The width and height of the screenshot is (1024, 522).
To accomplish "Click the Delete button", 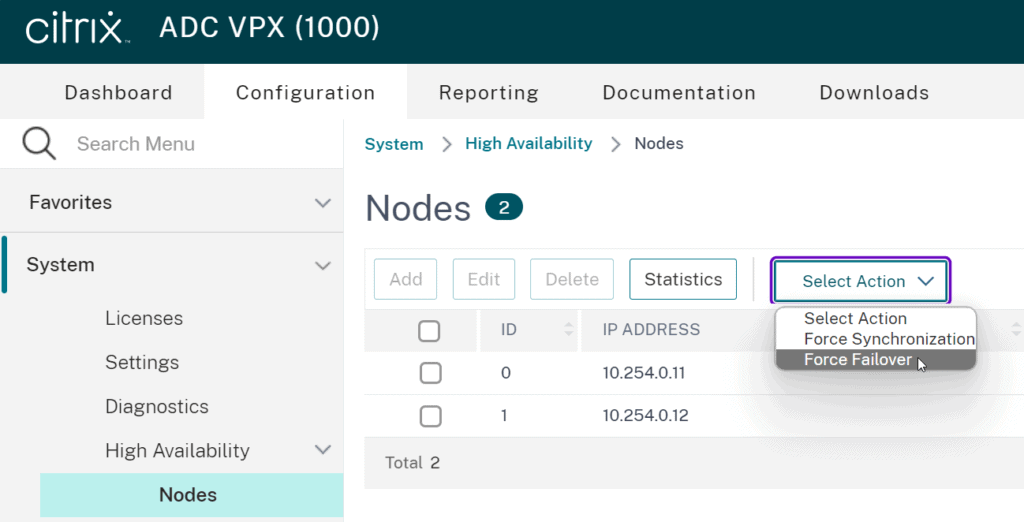I will click(572, 279).
